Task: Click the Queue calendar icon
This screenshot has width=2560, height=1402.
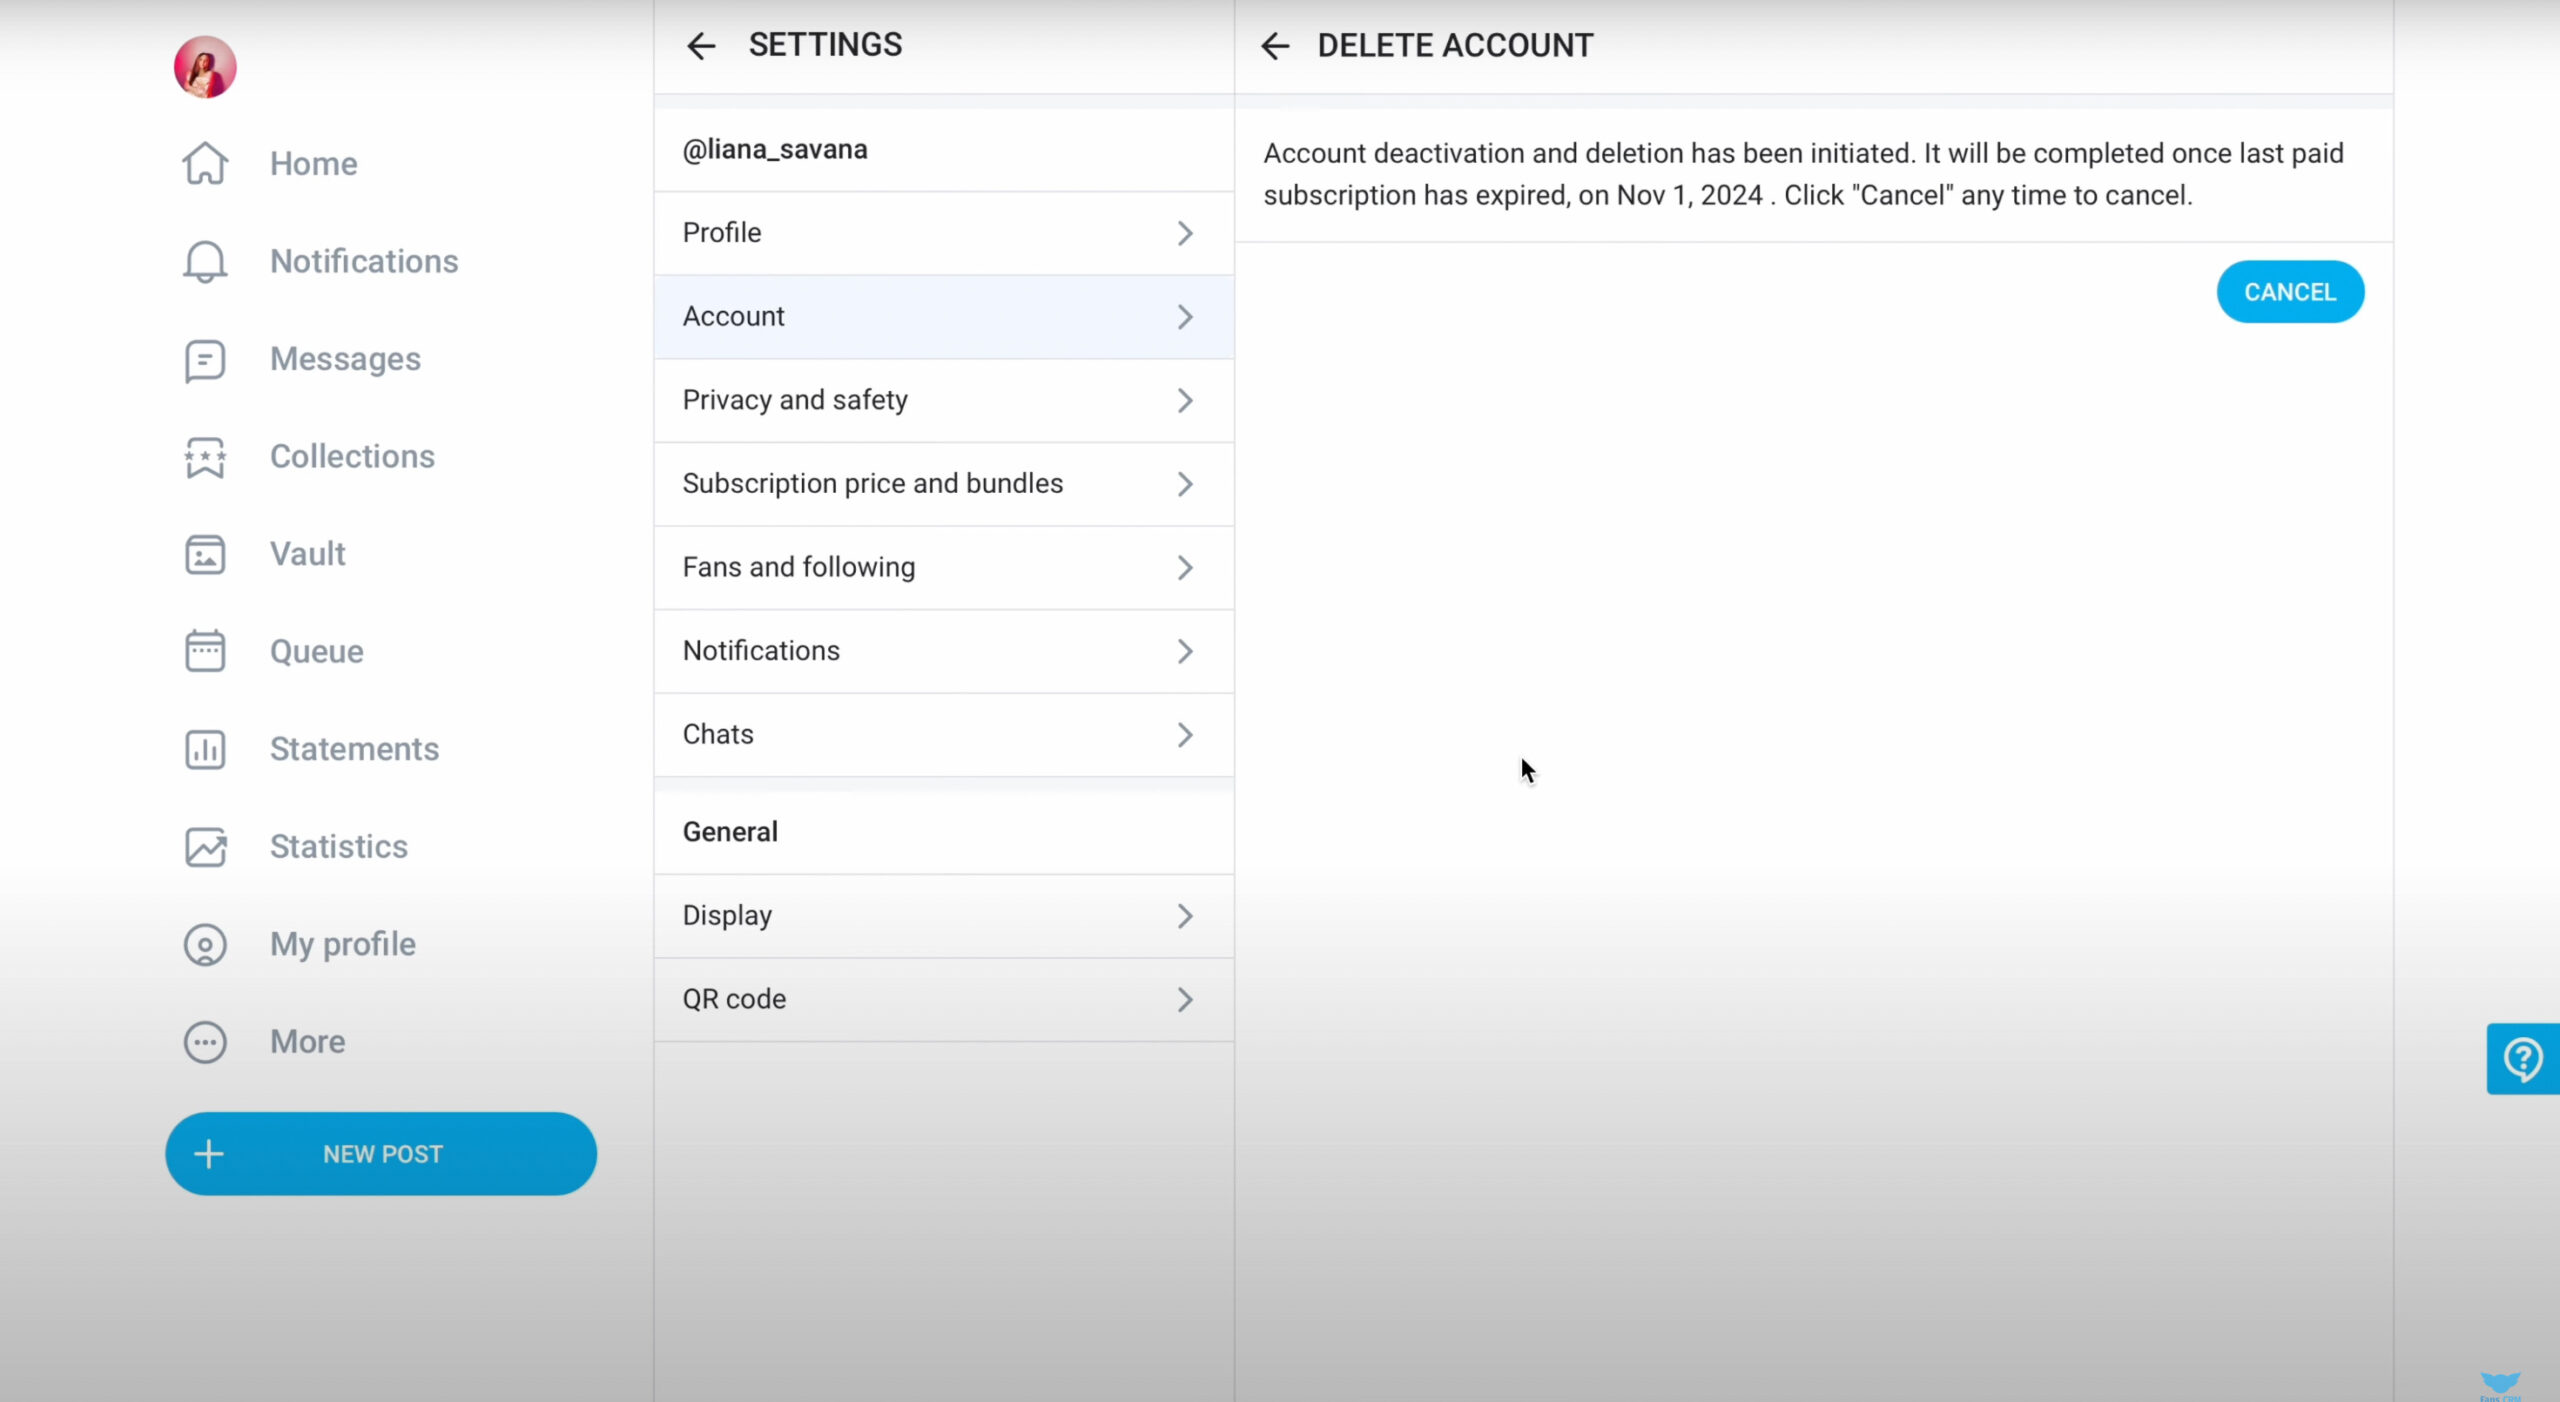Action: coord(204,651)
